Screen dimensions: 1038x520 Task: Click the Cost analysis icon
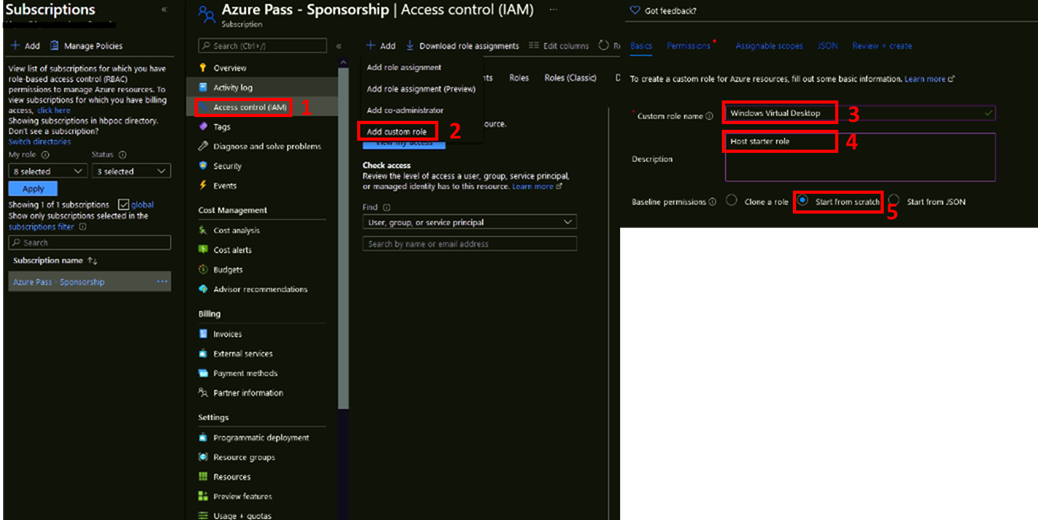(203, 230)
